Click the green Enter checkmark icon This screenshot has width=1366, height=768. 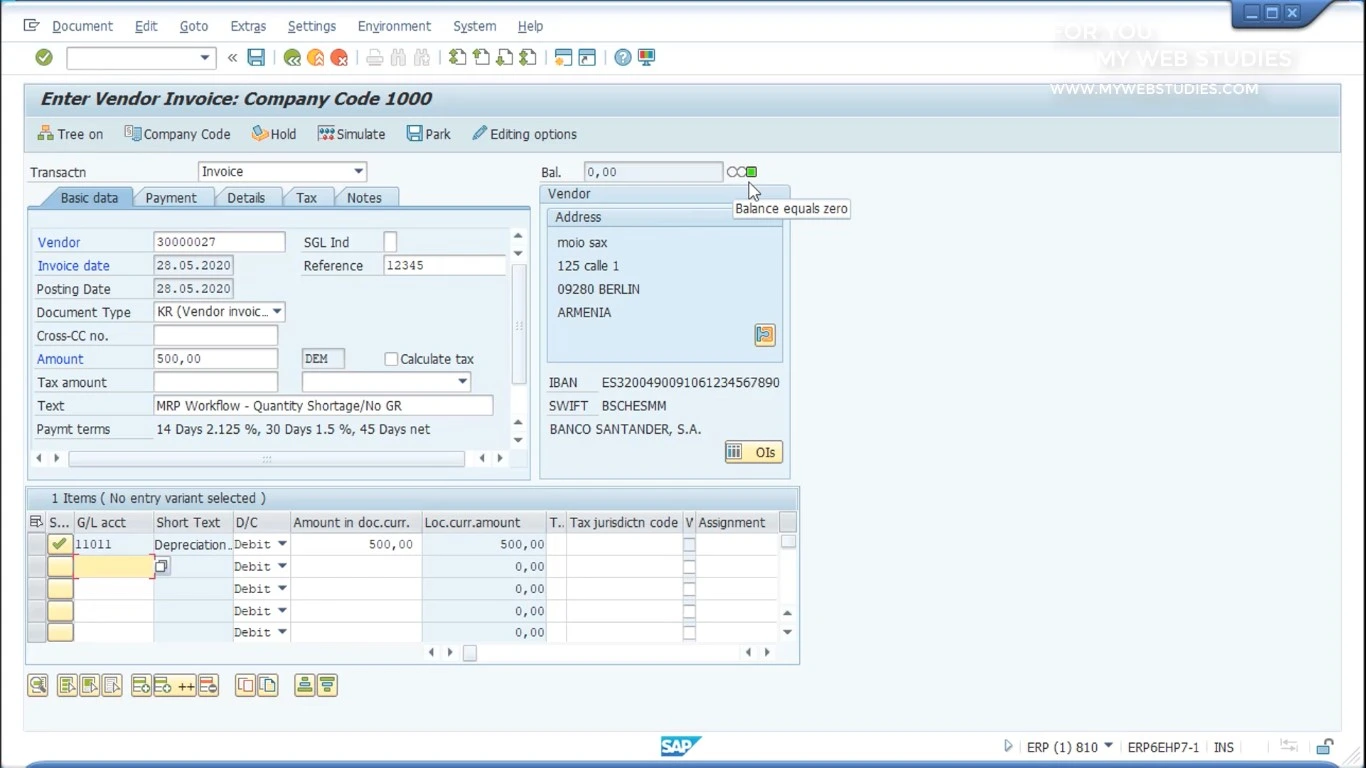(44, 58)
